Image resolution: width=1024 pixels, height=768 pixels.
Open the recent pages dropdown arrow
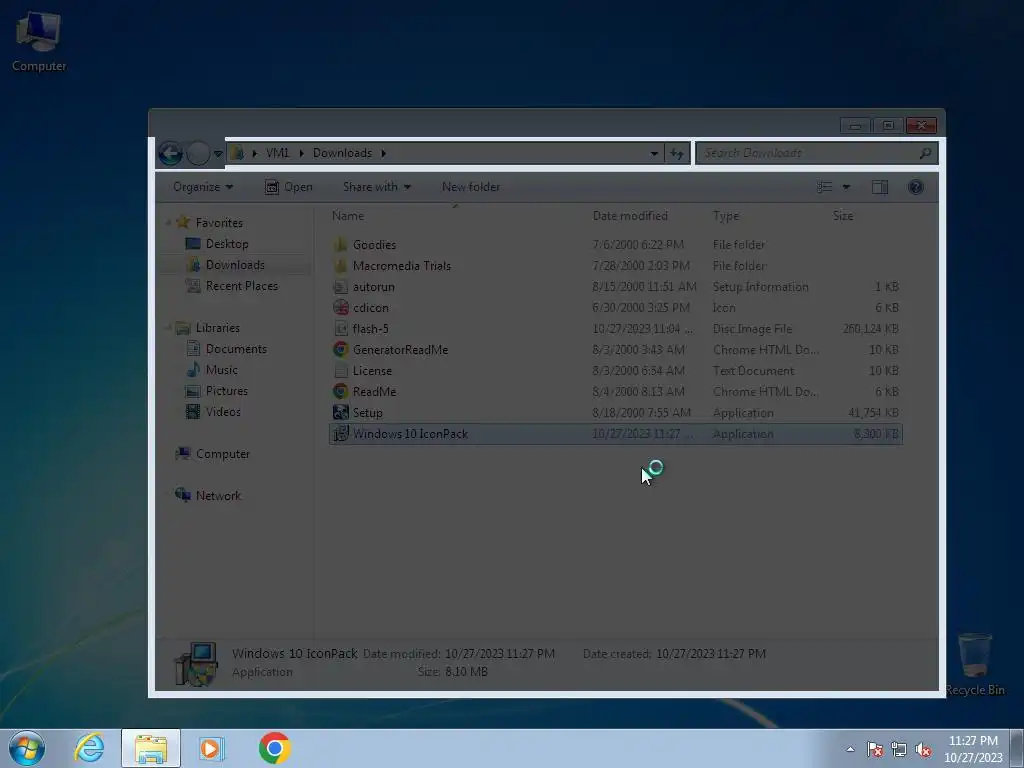pos(218,154)
